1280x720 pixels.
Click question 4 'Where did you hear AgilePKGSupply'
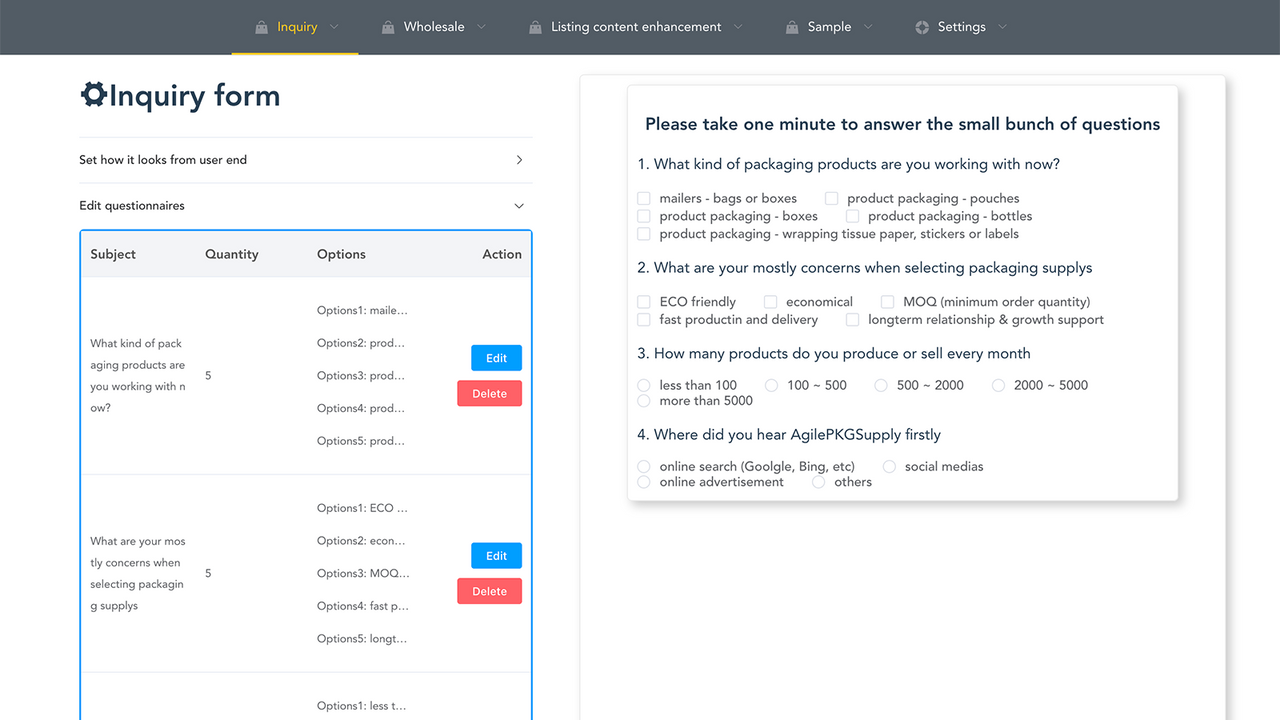pyautogui.click(x=789, y=435)
